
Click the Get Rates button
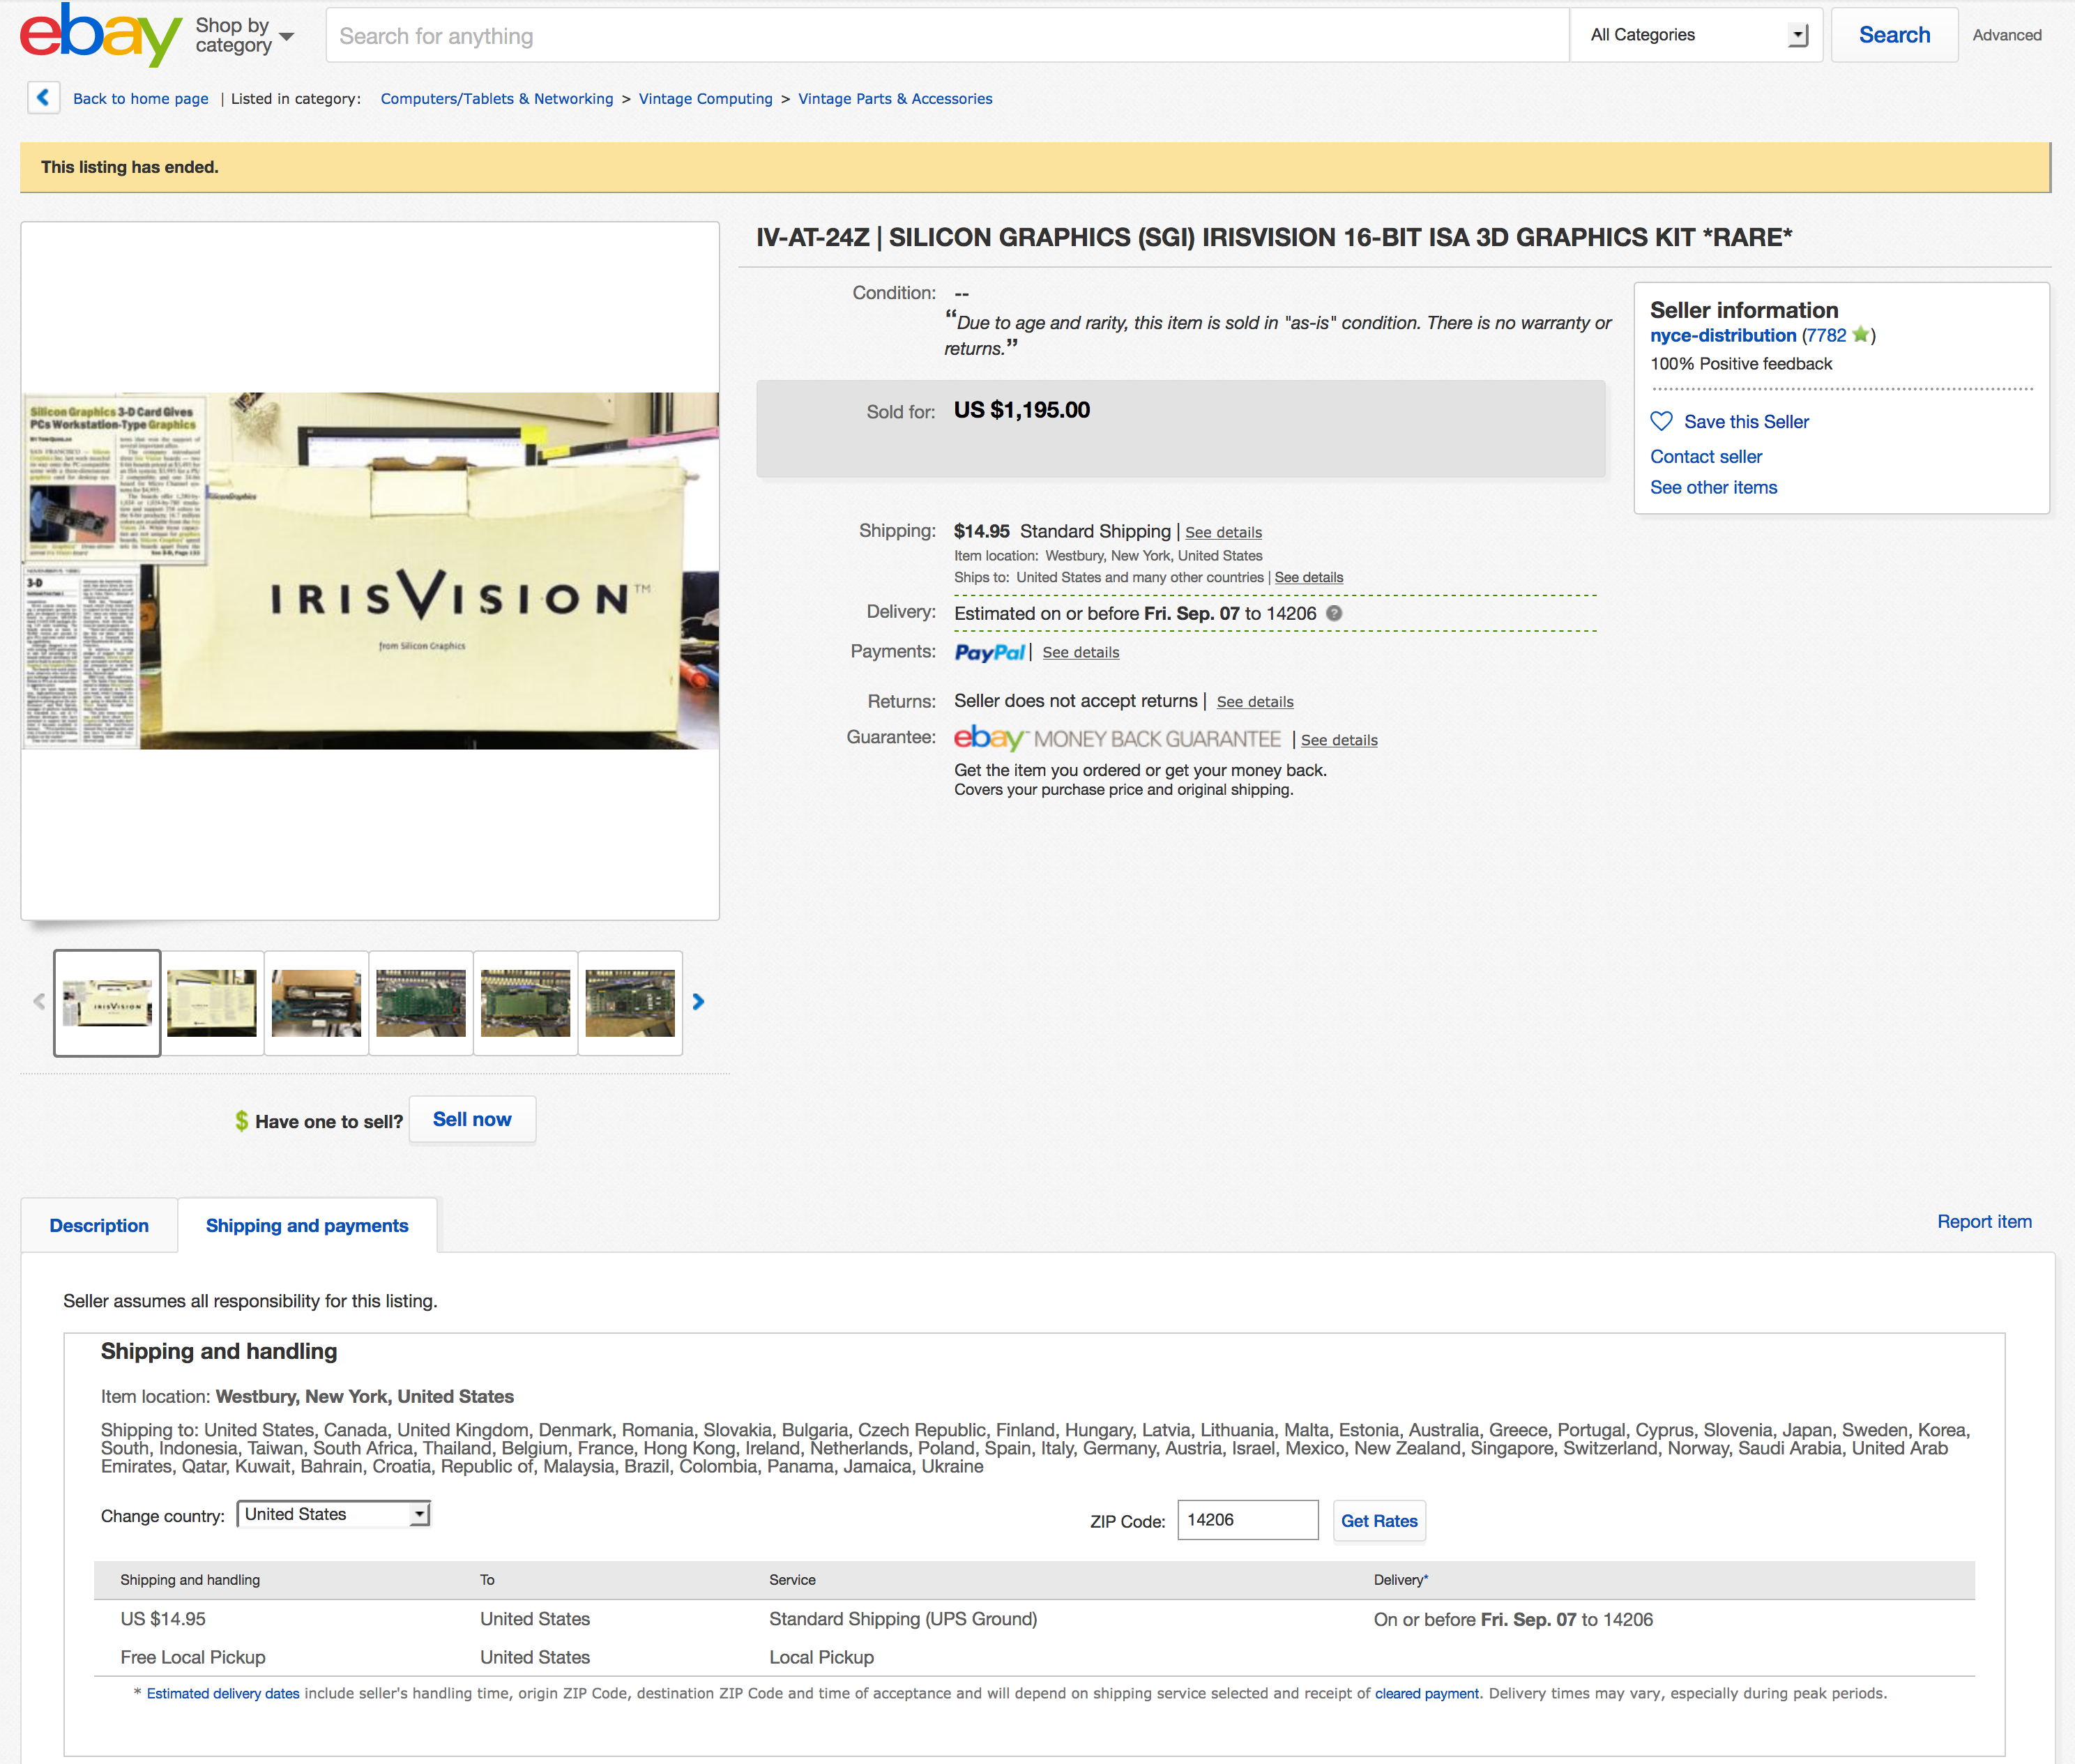1378,1520
